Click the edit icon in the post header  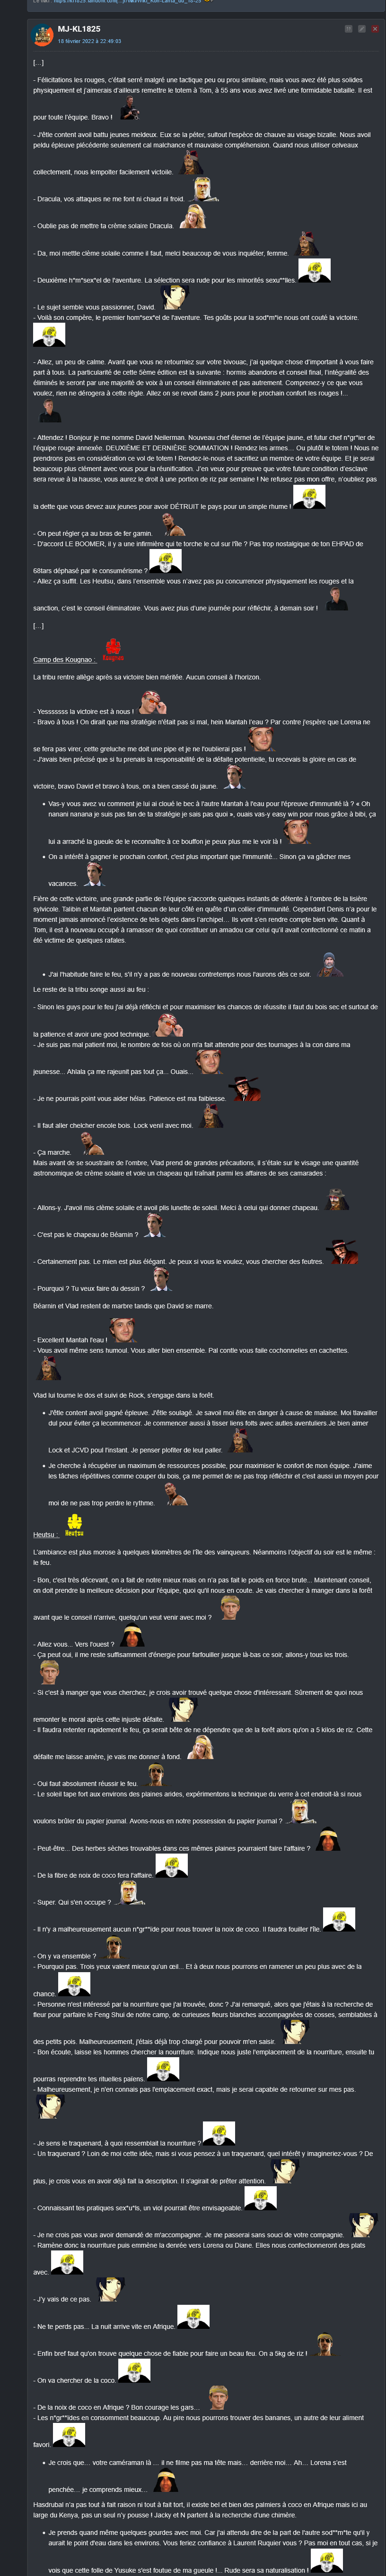(x=361, y=29)
